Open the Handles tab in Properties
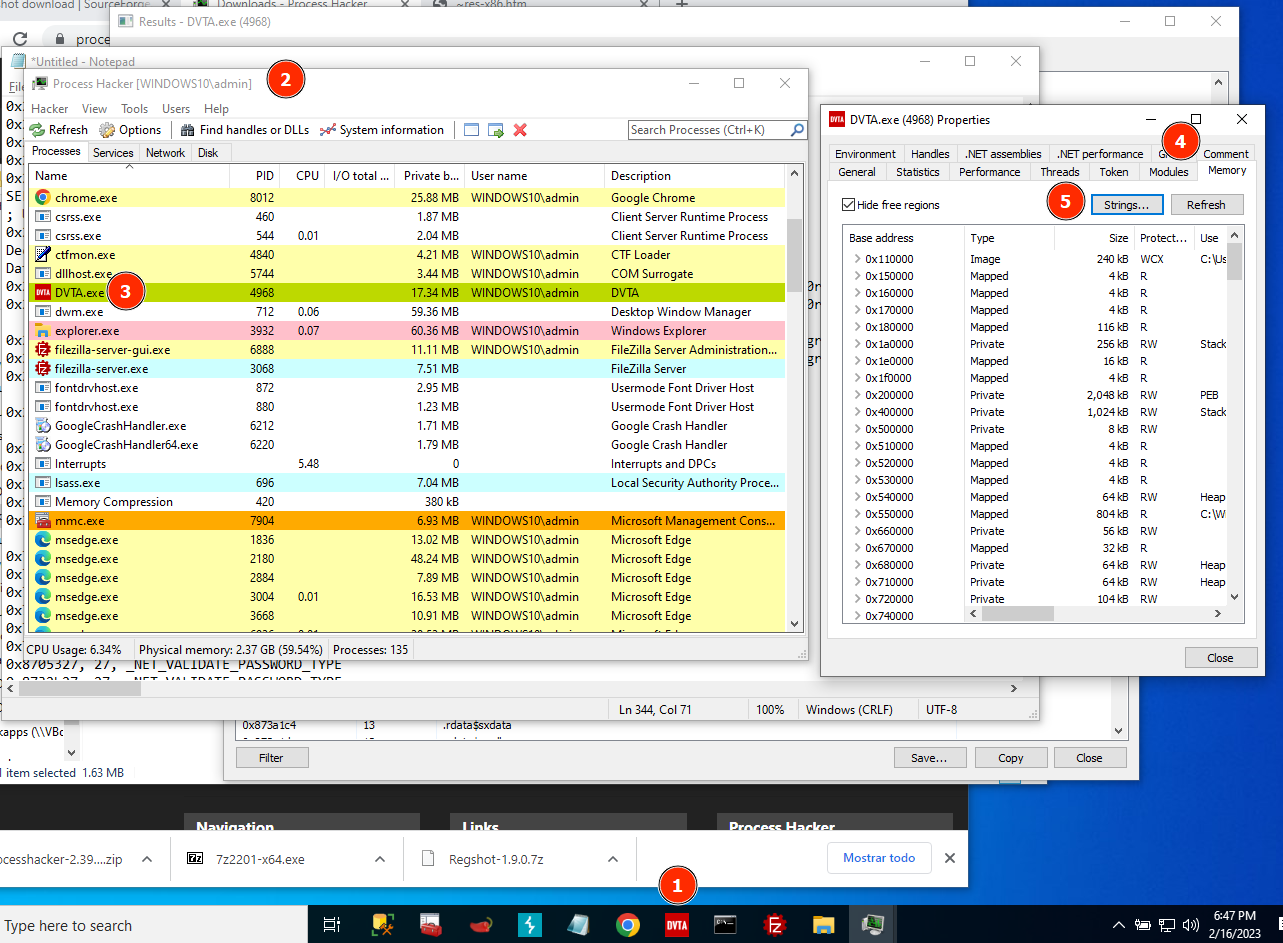 tap(930, 154)
